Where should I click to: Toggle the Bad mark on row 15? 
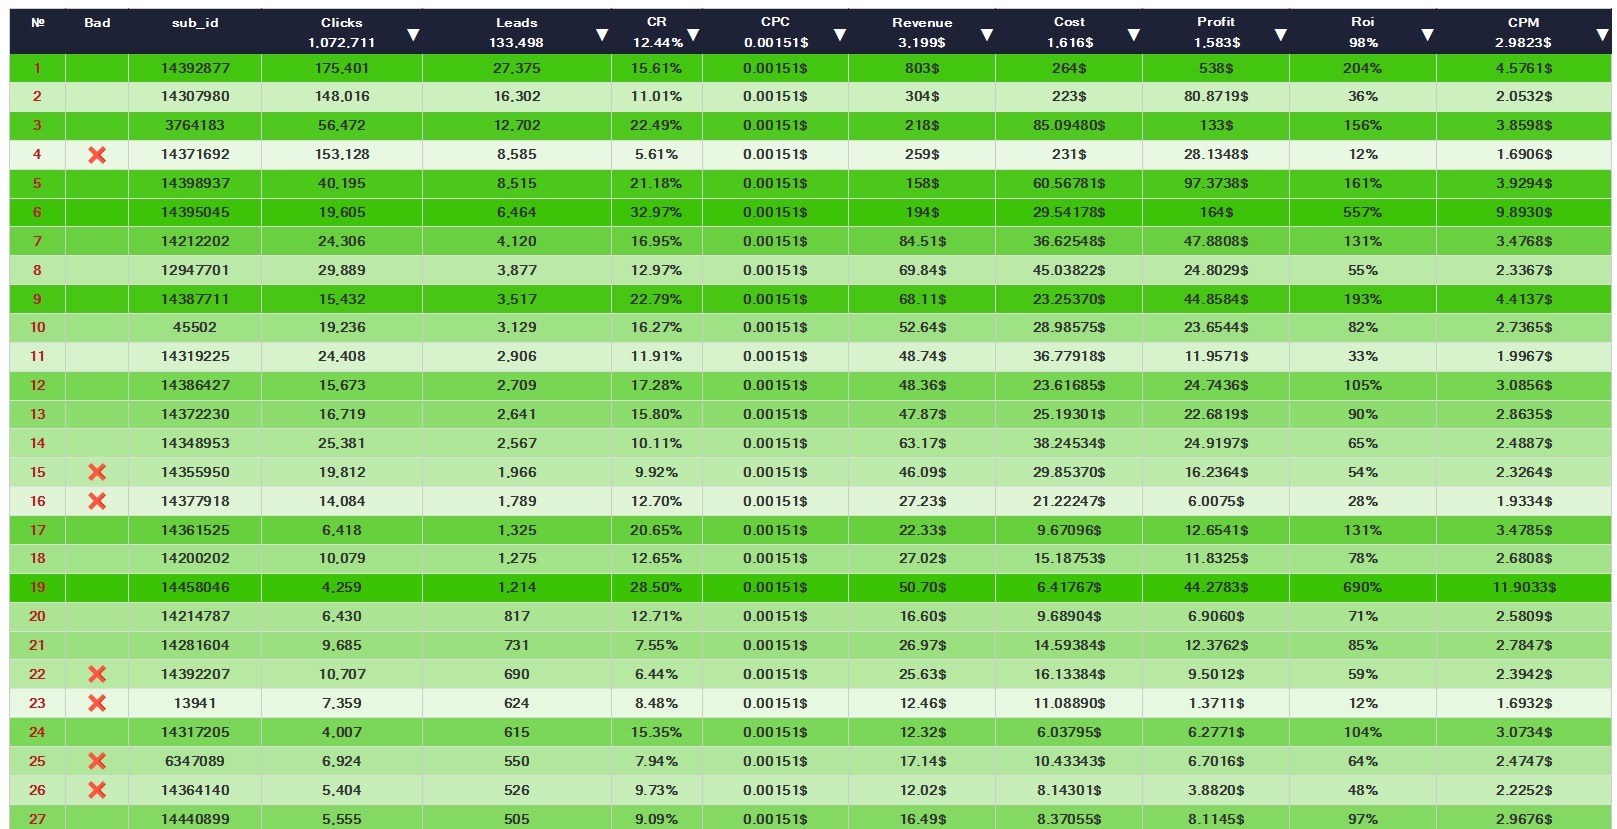coord(97,472)
